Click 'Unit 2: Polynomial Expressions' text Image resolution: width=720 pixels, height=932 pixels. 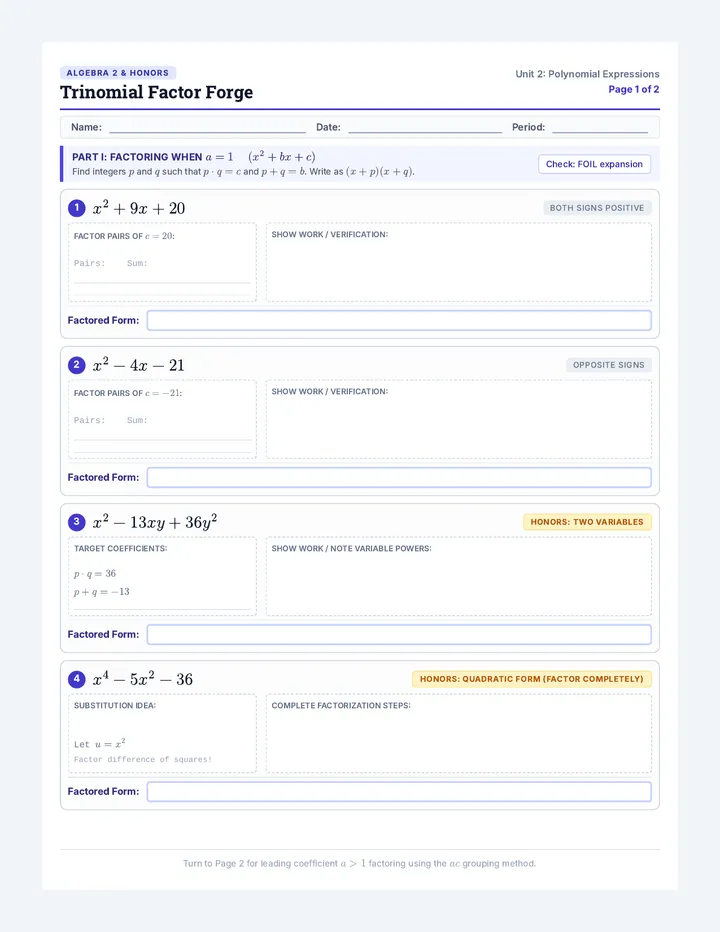click(587, 74)
